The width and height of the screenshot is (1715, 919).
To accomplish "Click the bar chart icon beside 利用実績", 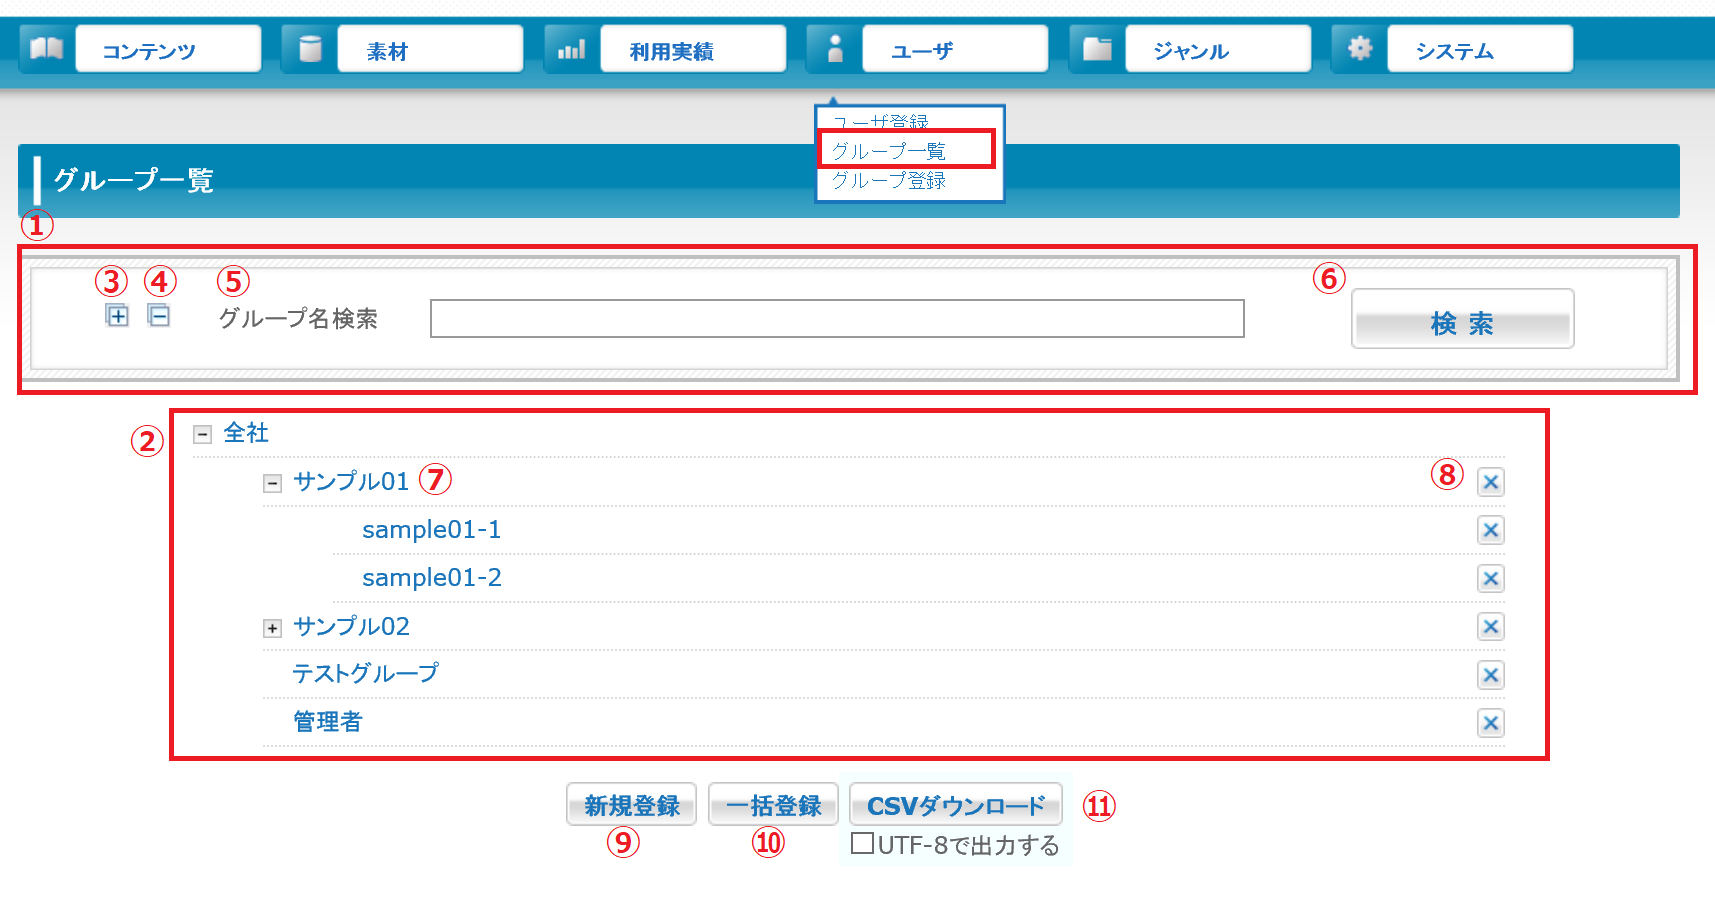I will pos(571,48).
